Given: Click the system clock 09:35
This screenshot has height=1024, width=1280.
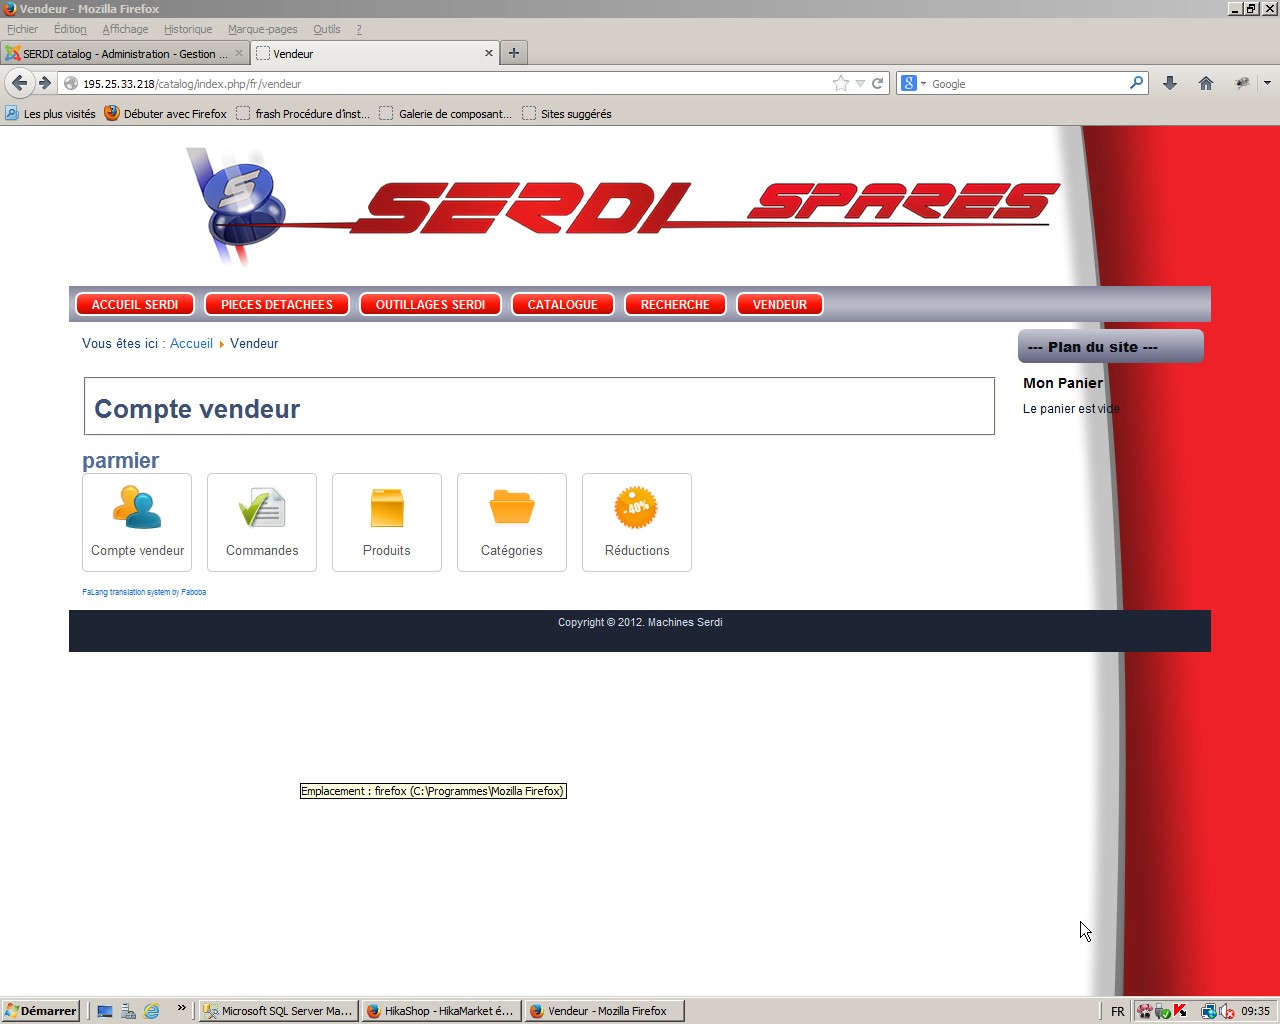Looking at the screenshot, I should pyautogui.click(x=1256, y=1011).
